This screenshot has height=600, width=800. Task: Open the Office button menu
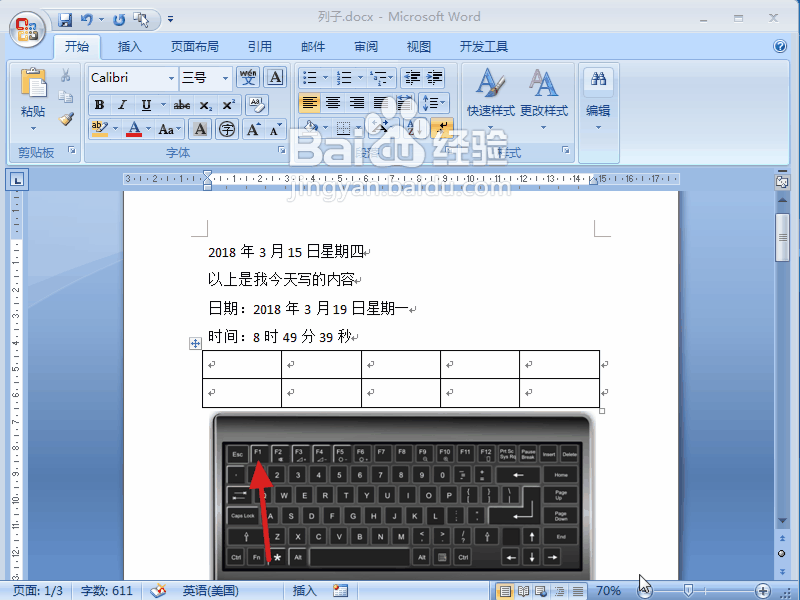[x=28, y=28]
